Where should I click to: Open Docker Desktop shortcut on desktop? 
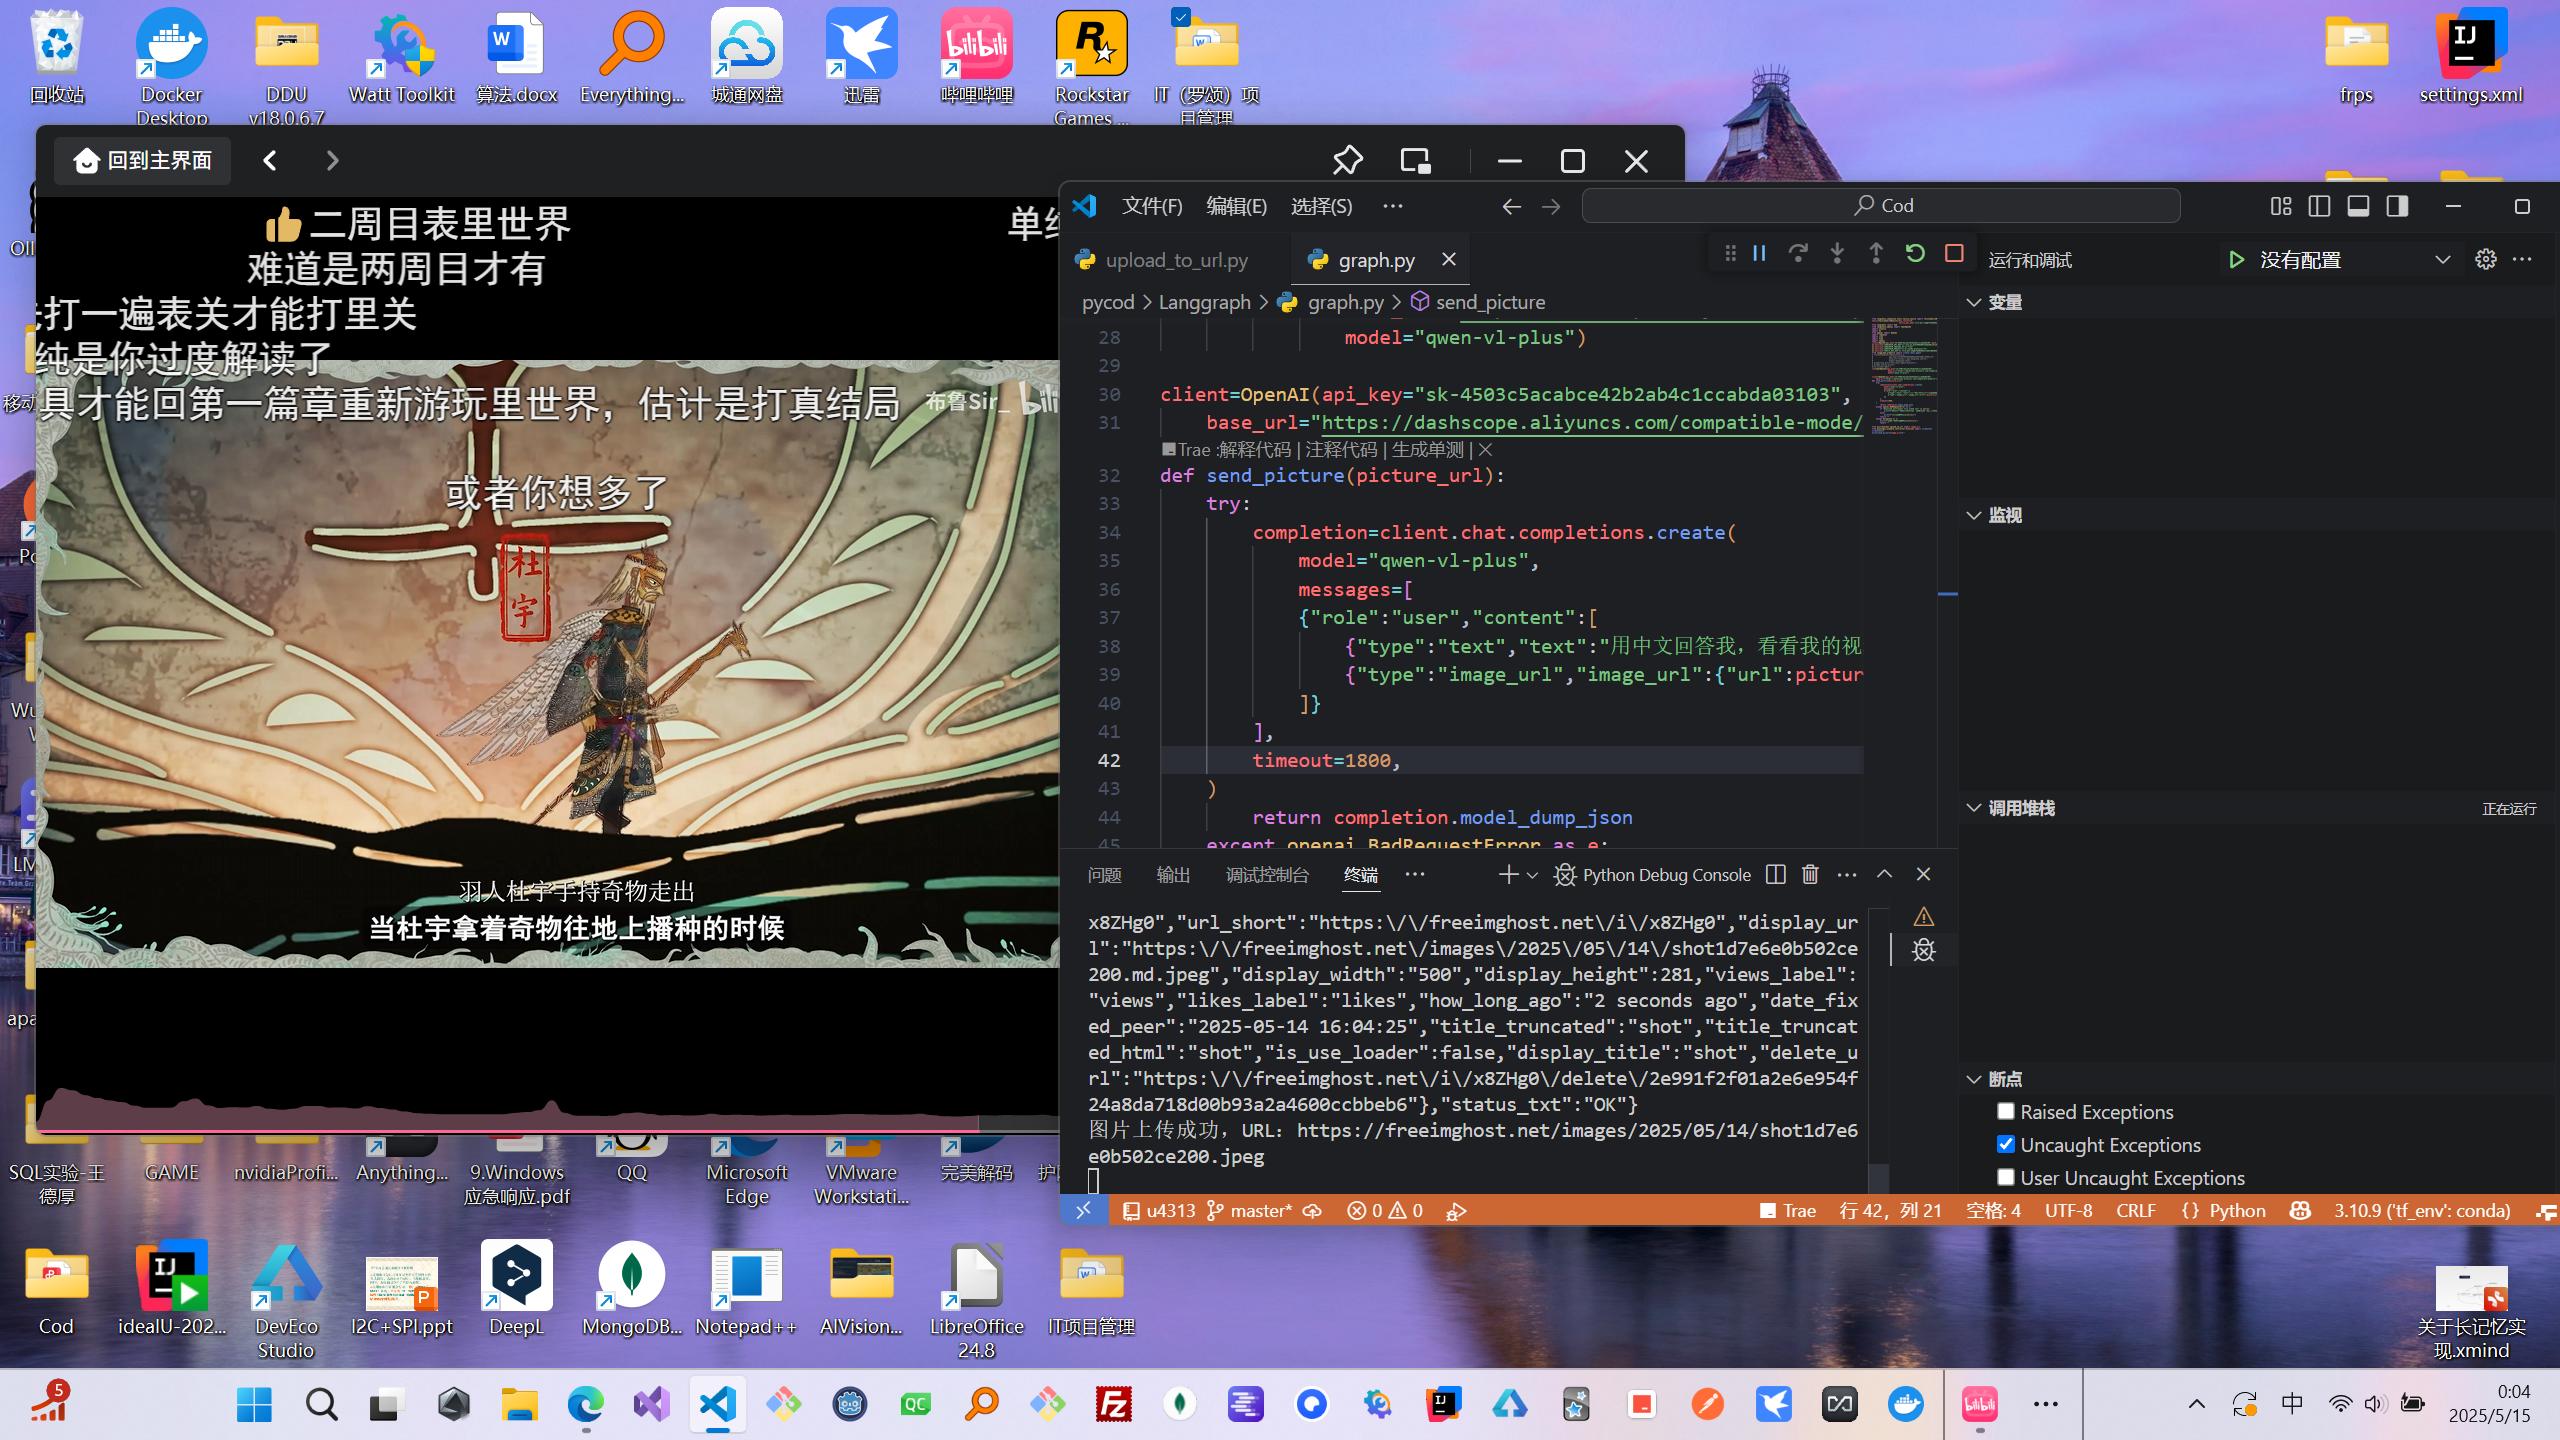[171, 66]
